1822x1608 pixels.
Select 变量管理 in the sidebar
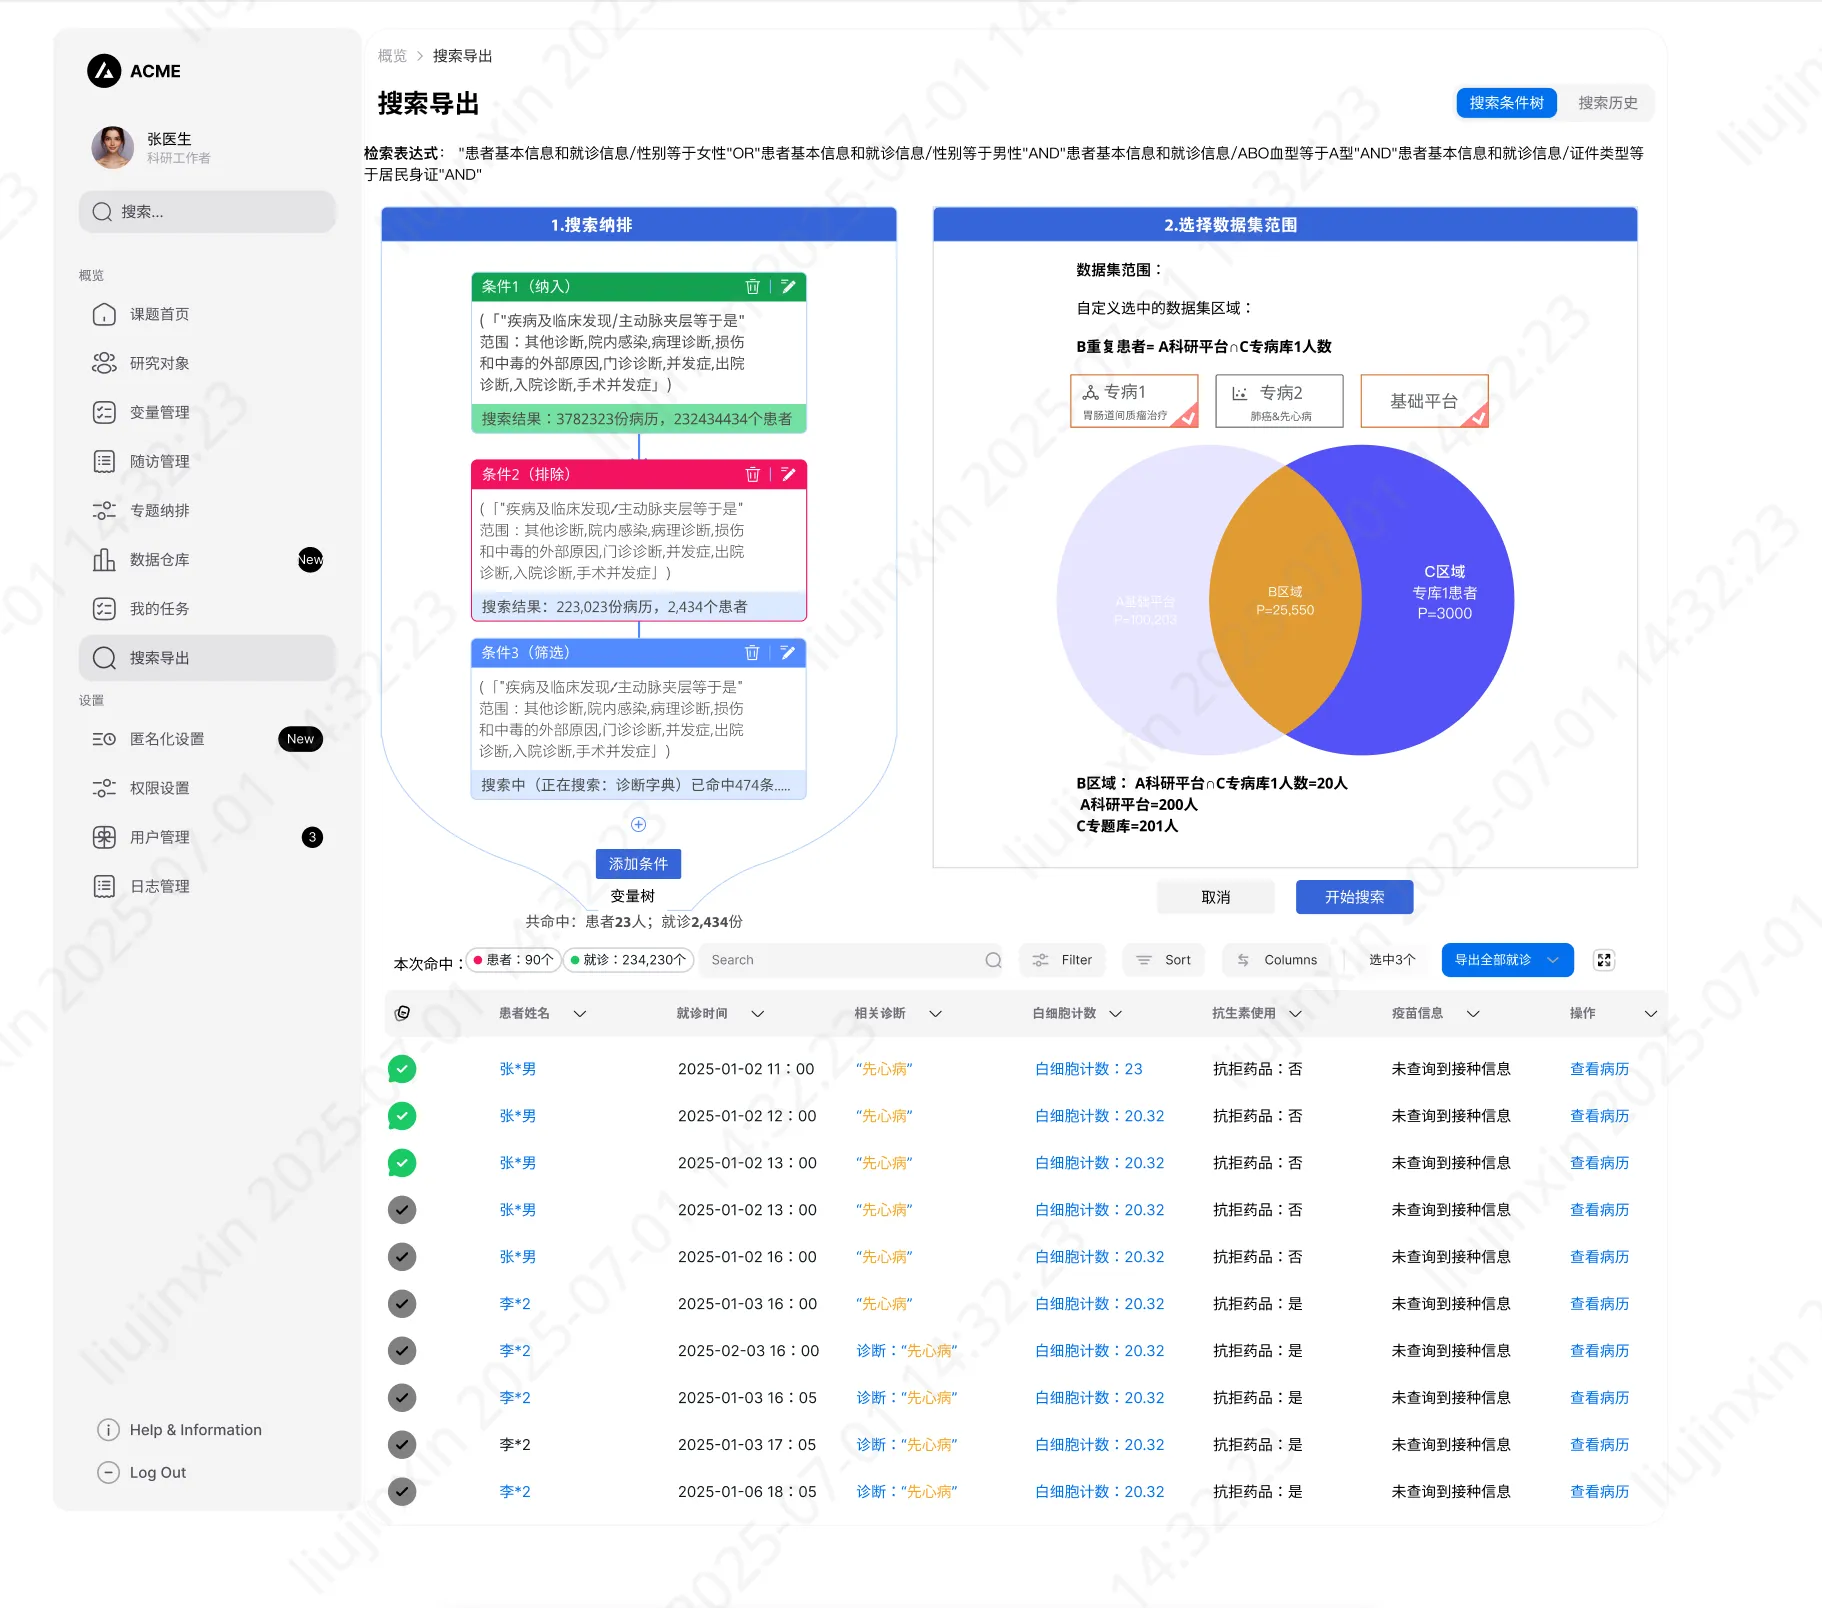[x=160, y=412]
